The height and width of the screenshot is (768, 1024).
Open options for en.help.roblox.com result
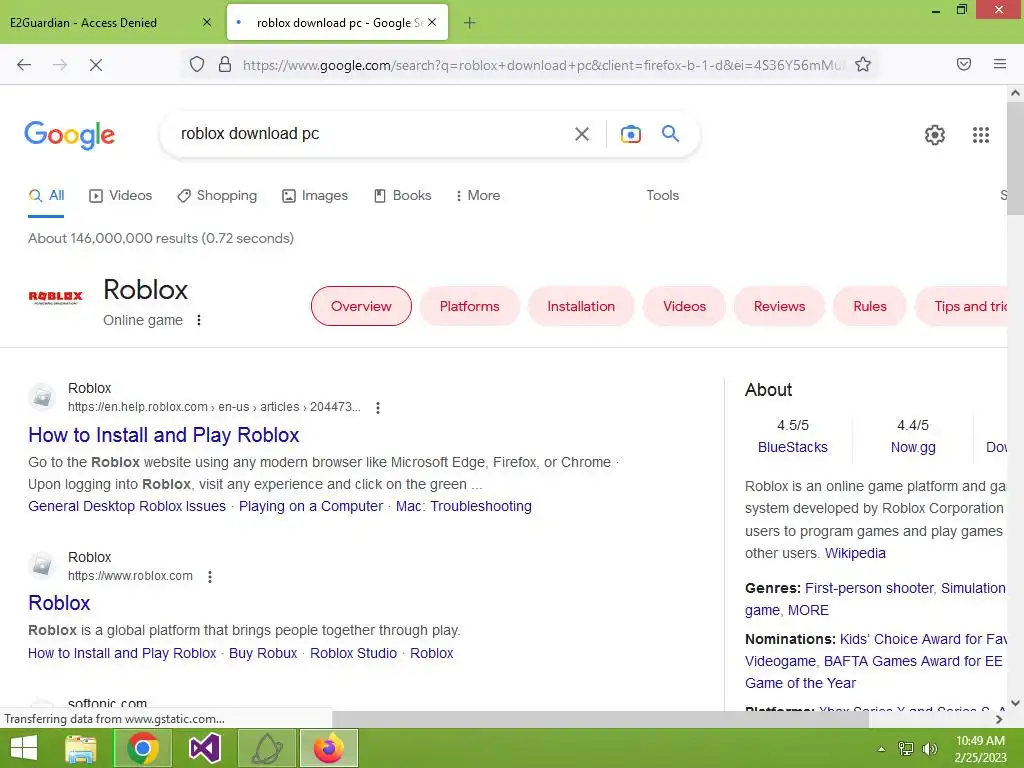[x=377, y=408]
